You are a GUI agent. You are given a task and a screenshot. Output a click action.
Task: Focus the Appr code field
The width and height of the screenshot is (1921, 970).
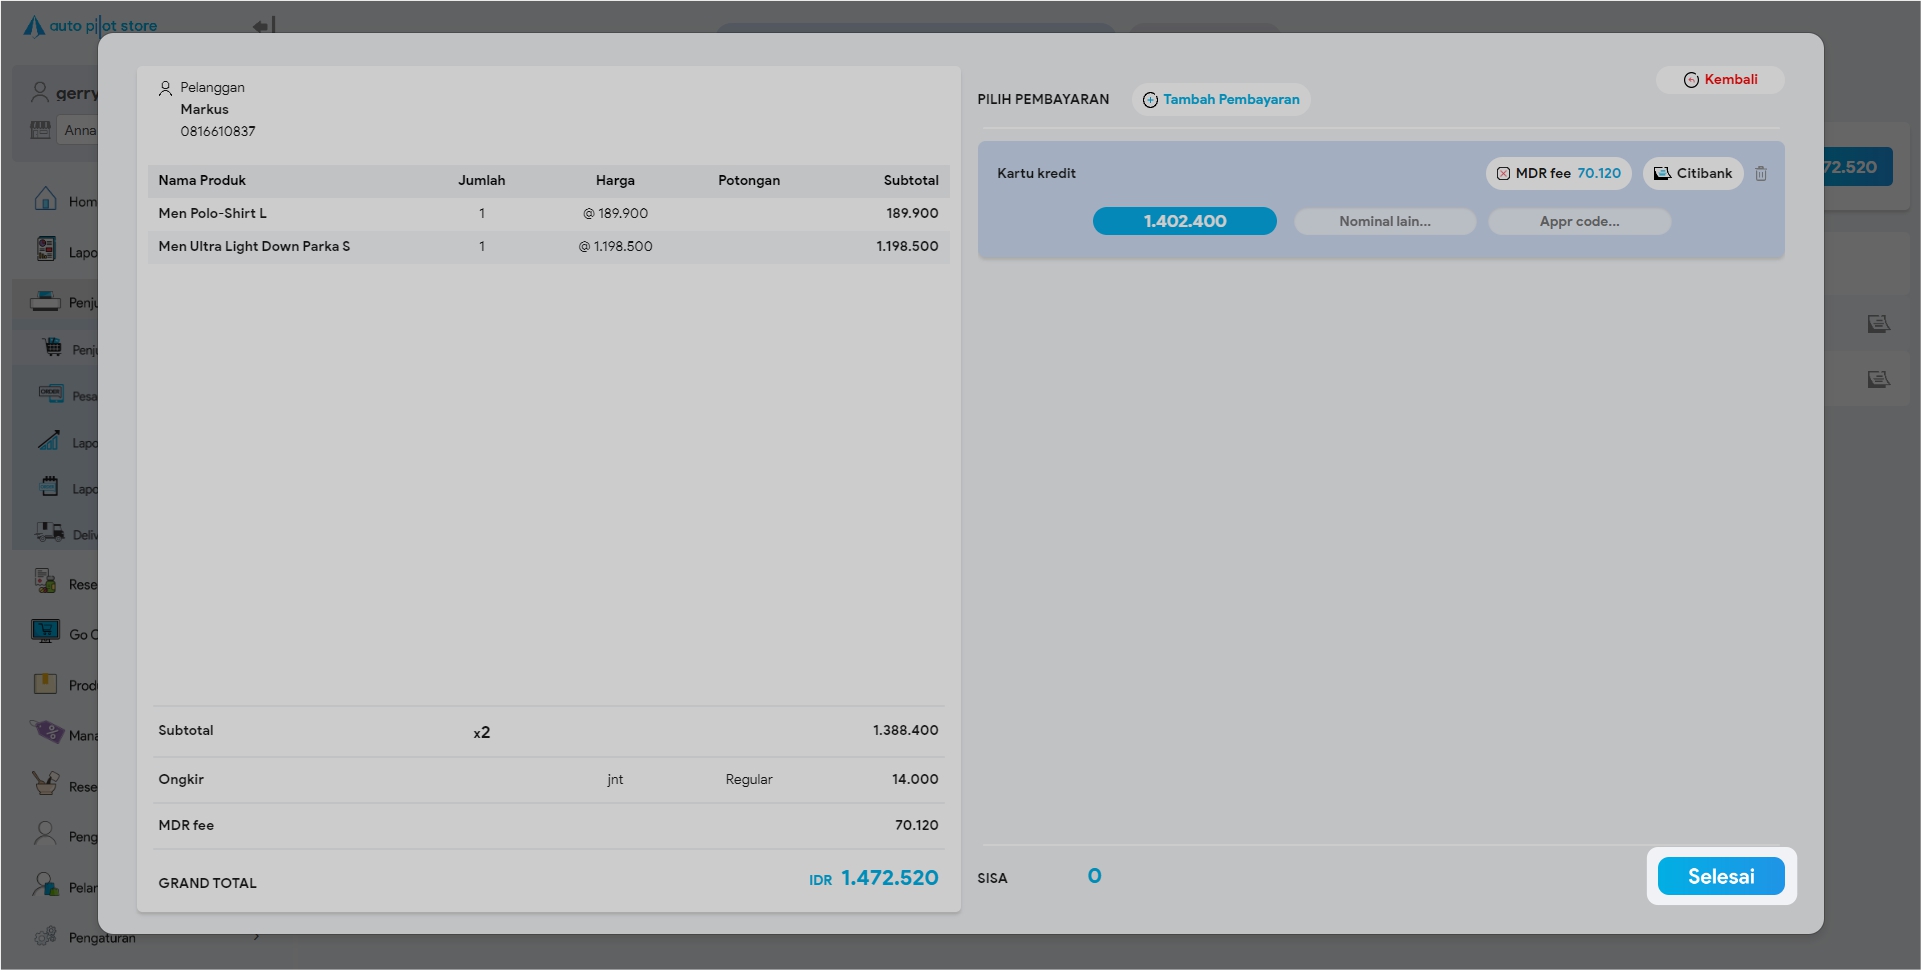coord(1578,222)
